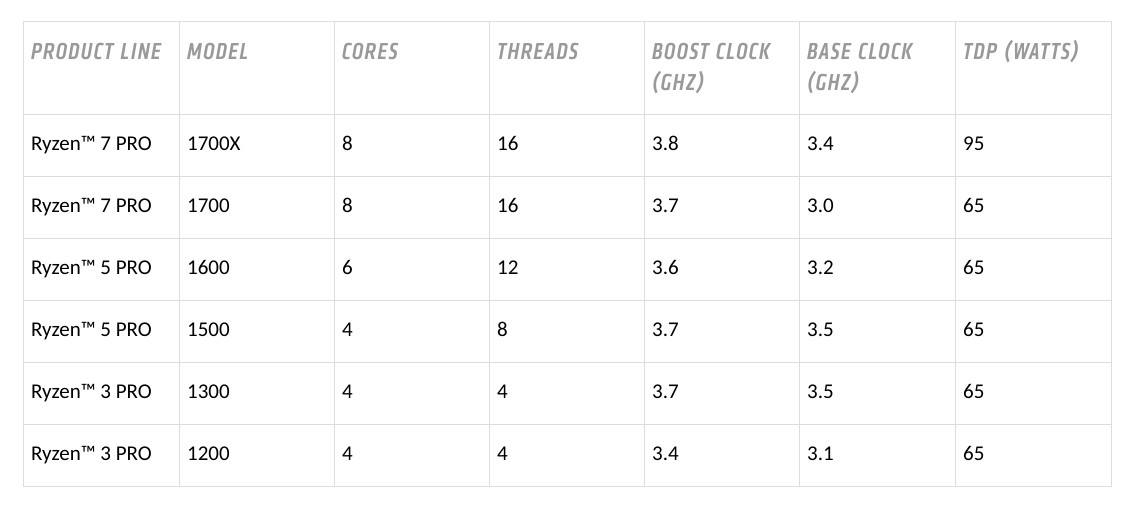This screenshot has height=505, width=1140.
Task: Select the 1300 model cell
Action: [x=209, y=392]
